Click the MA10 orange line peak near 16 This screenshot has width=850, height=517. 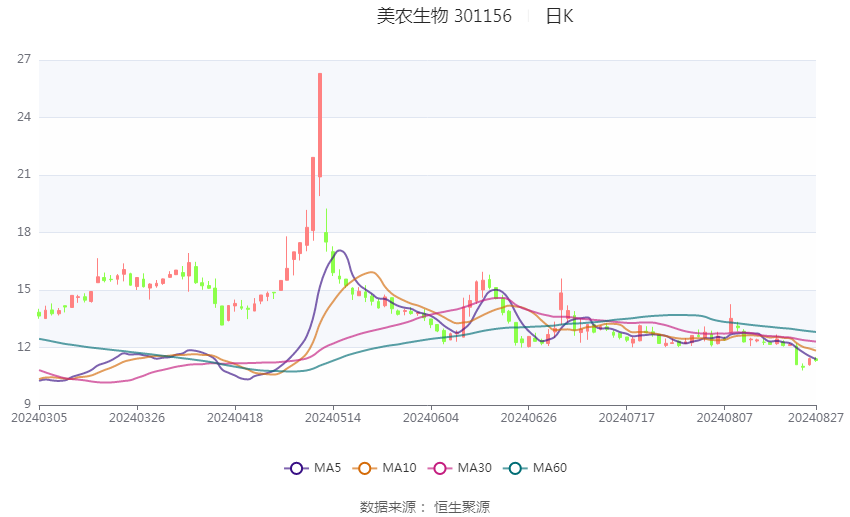[x=371, y=272]
